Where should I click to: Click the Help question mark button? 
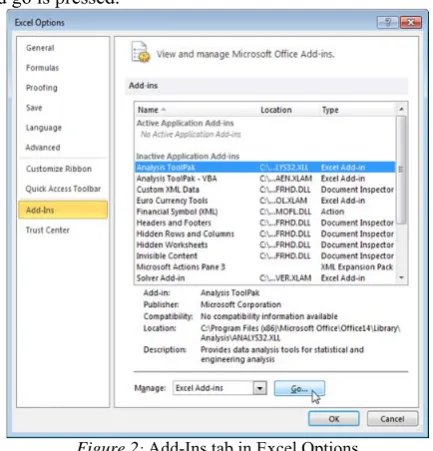pos(388,22)
